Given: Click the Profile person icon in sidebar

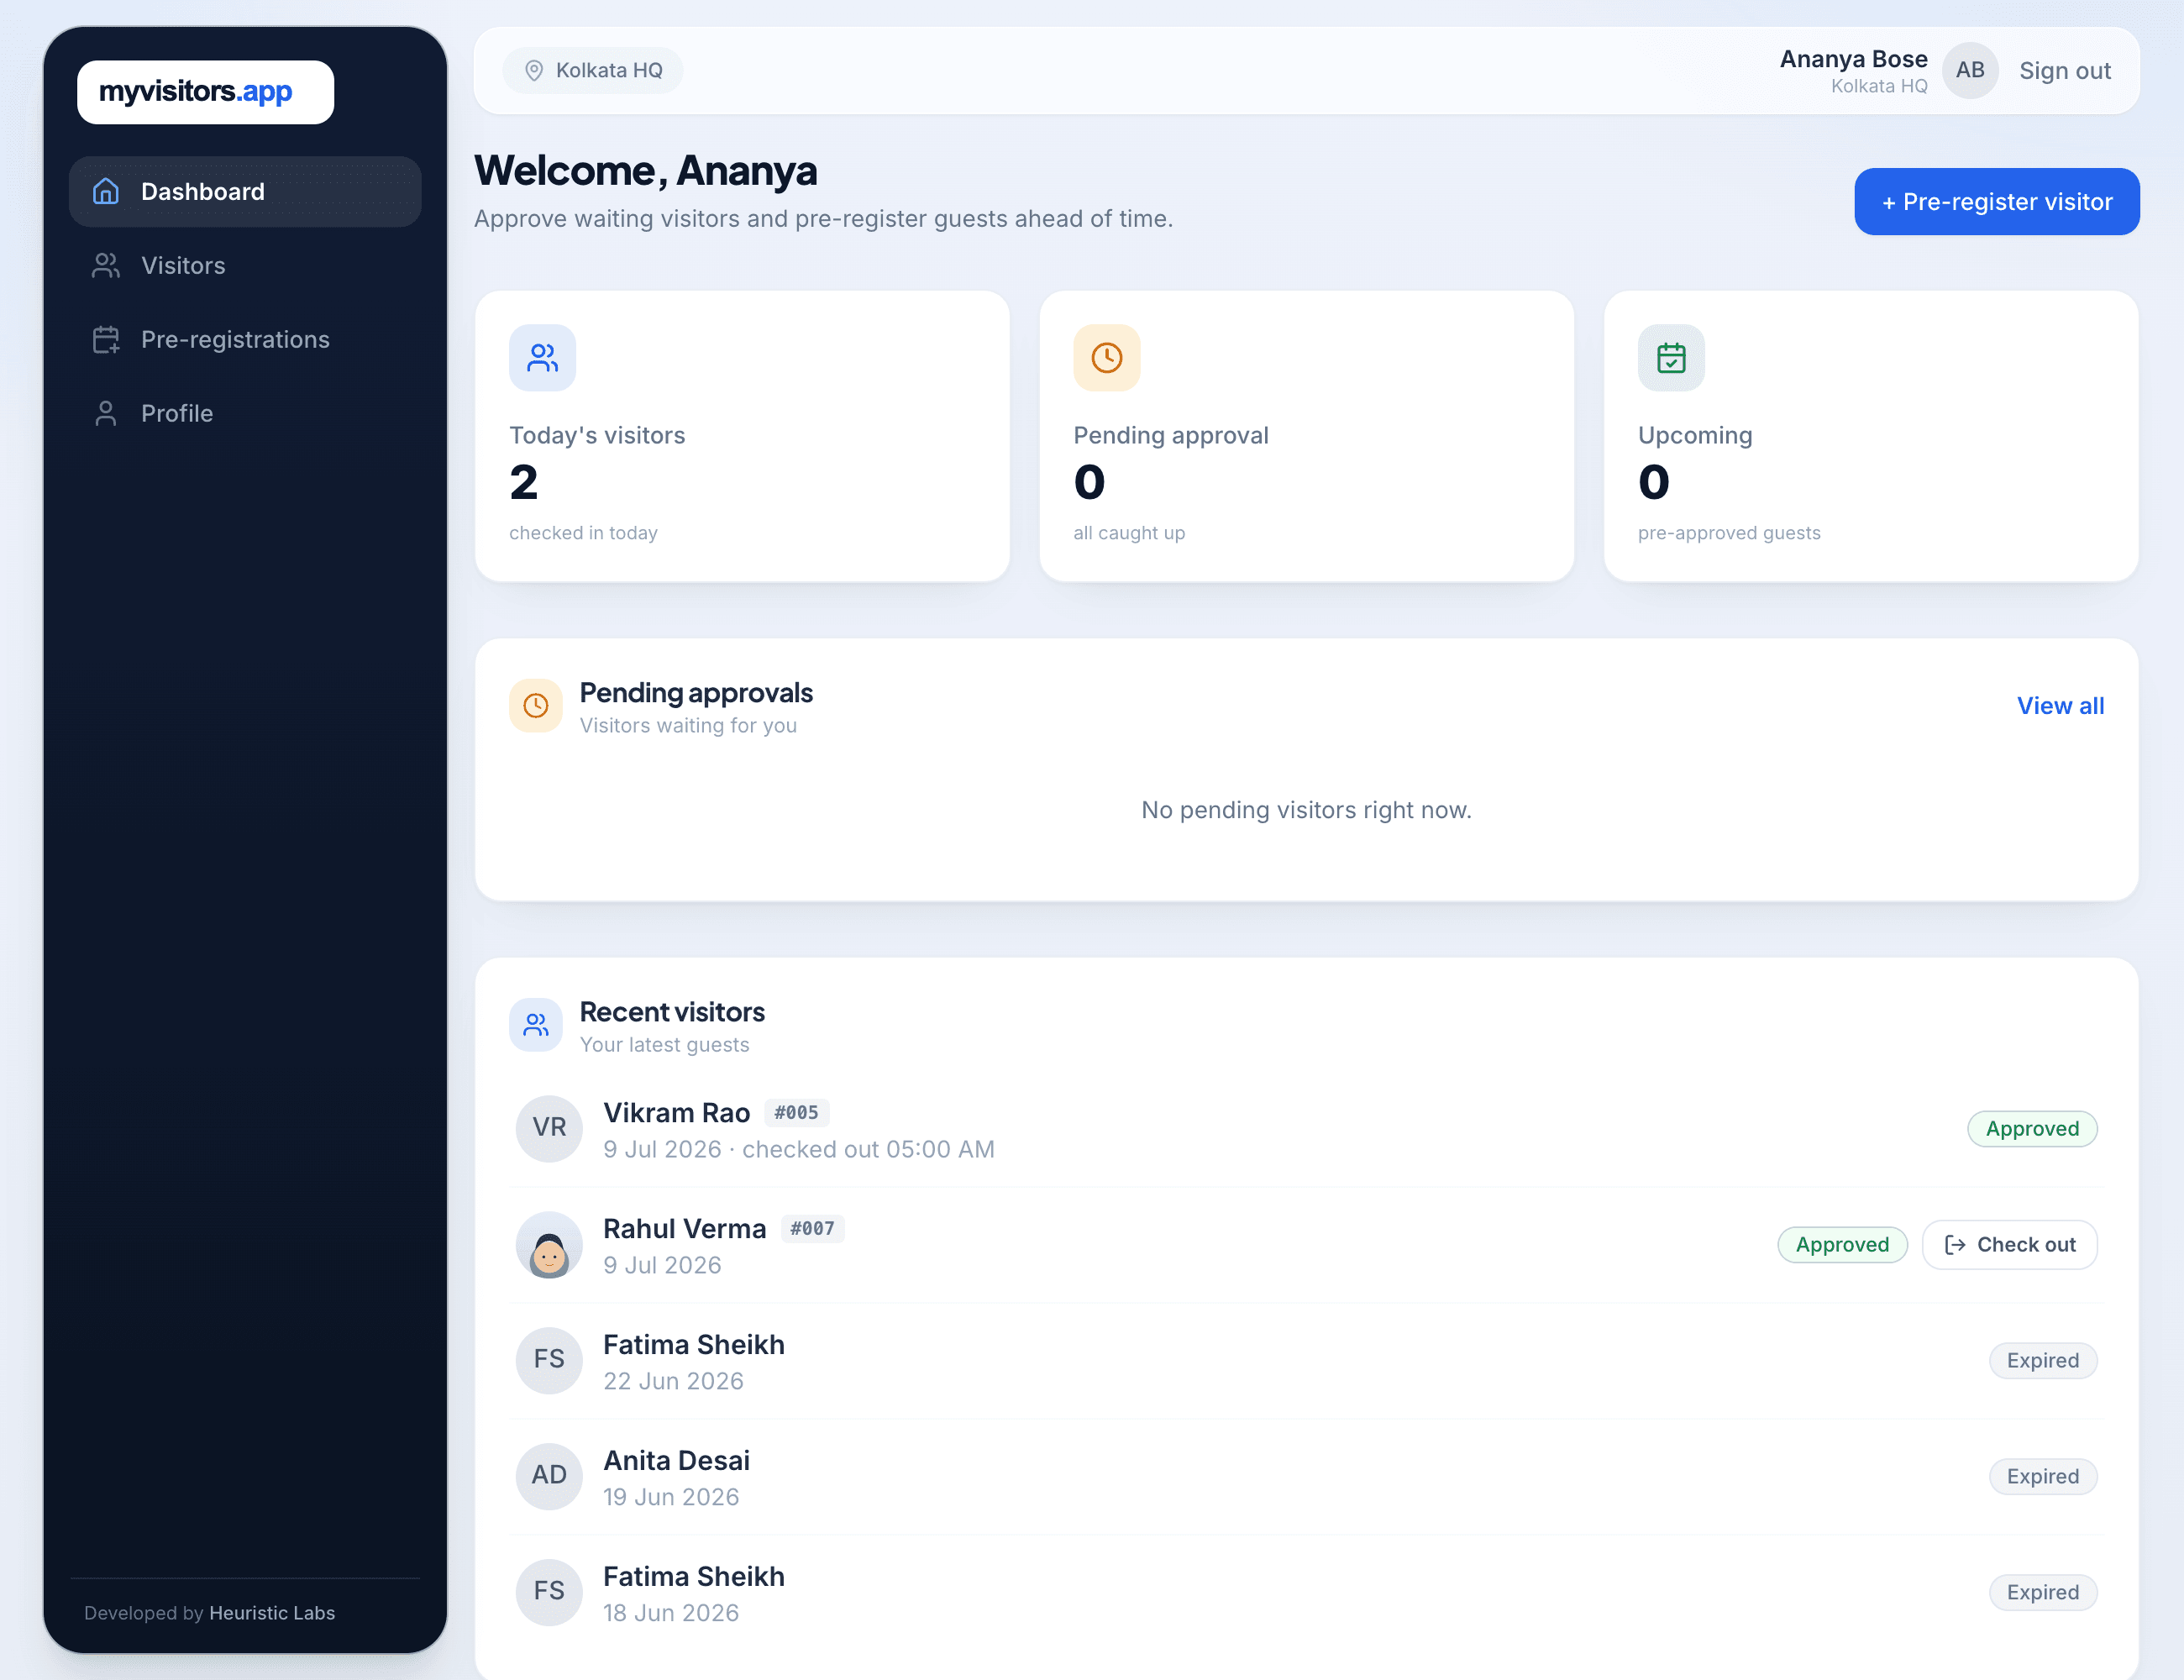Looking at the screenshot, I should pyautogui.click(x=106, y=413).
